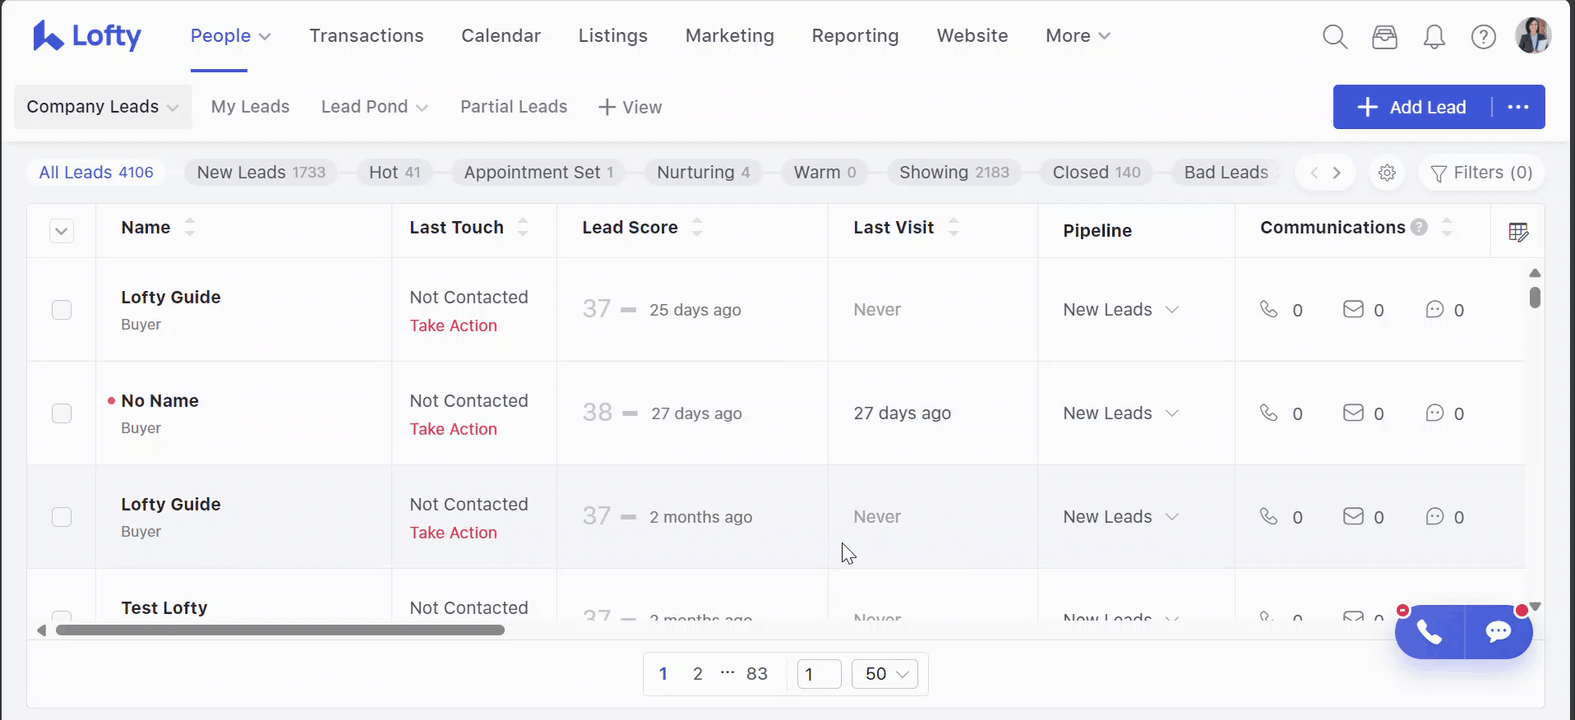Click email icon in 2 months ago Lofty Guide row
The height and width of the screenshot is (720, 1575).
[x=1353, y=516]
